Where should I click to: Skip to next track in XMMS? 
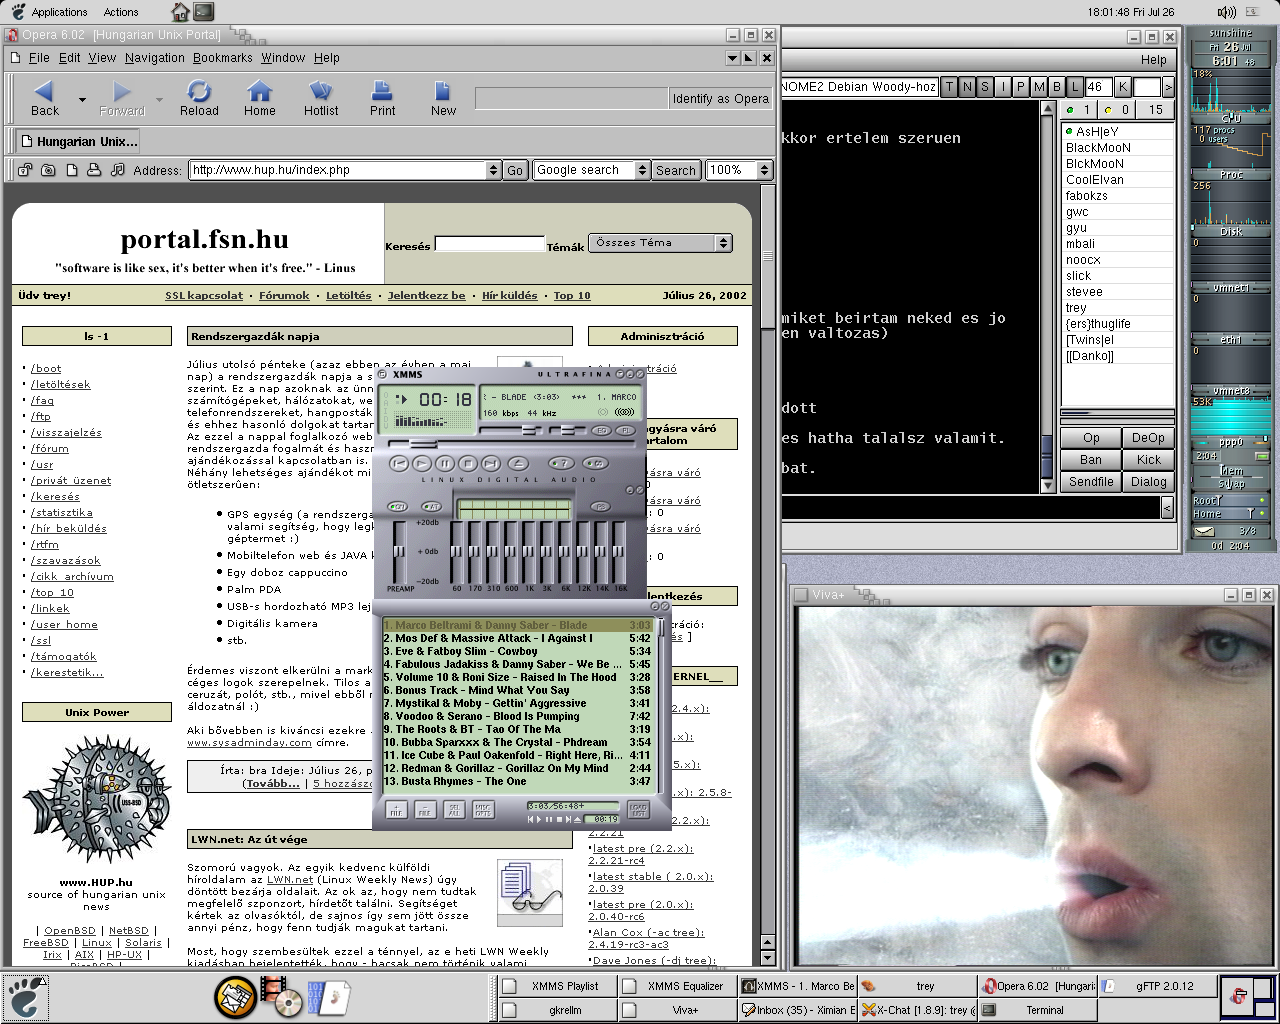491,463
